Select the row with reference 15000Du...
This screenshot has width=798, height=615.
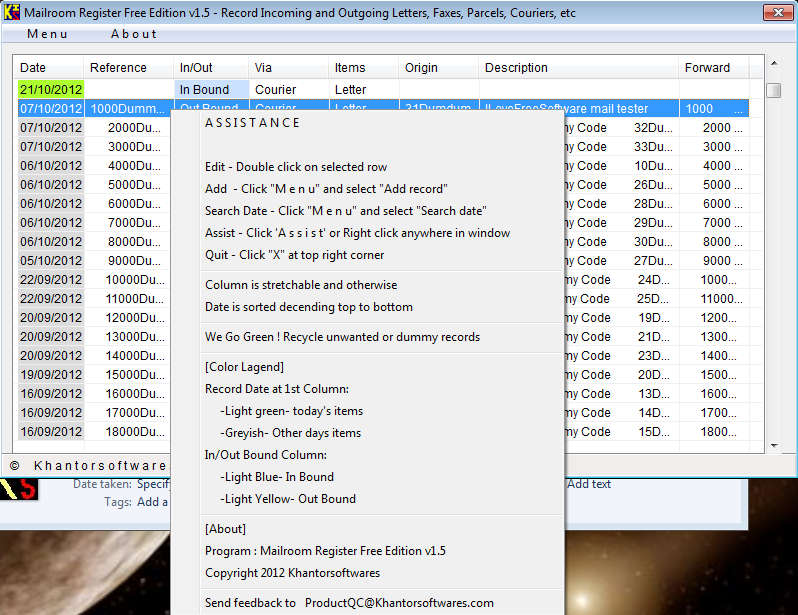[x=127, y=375]
